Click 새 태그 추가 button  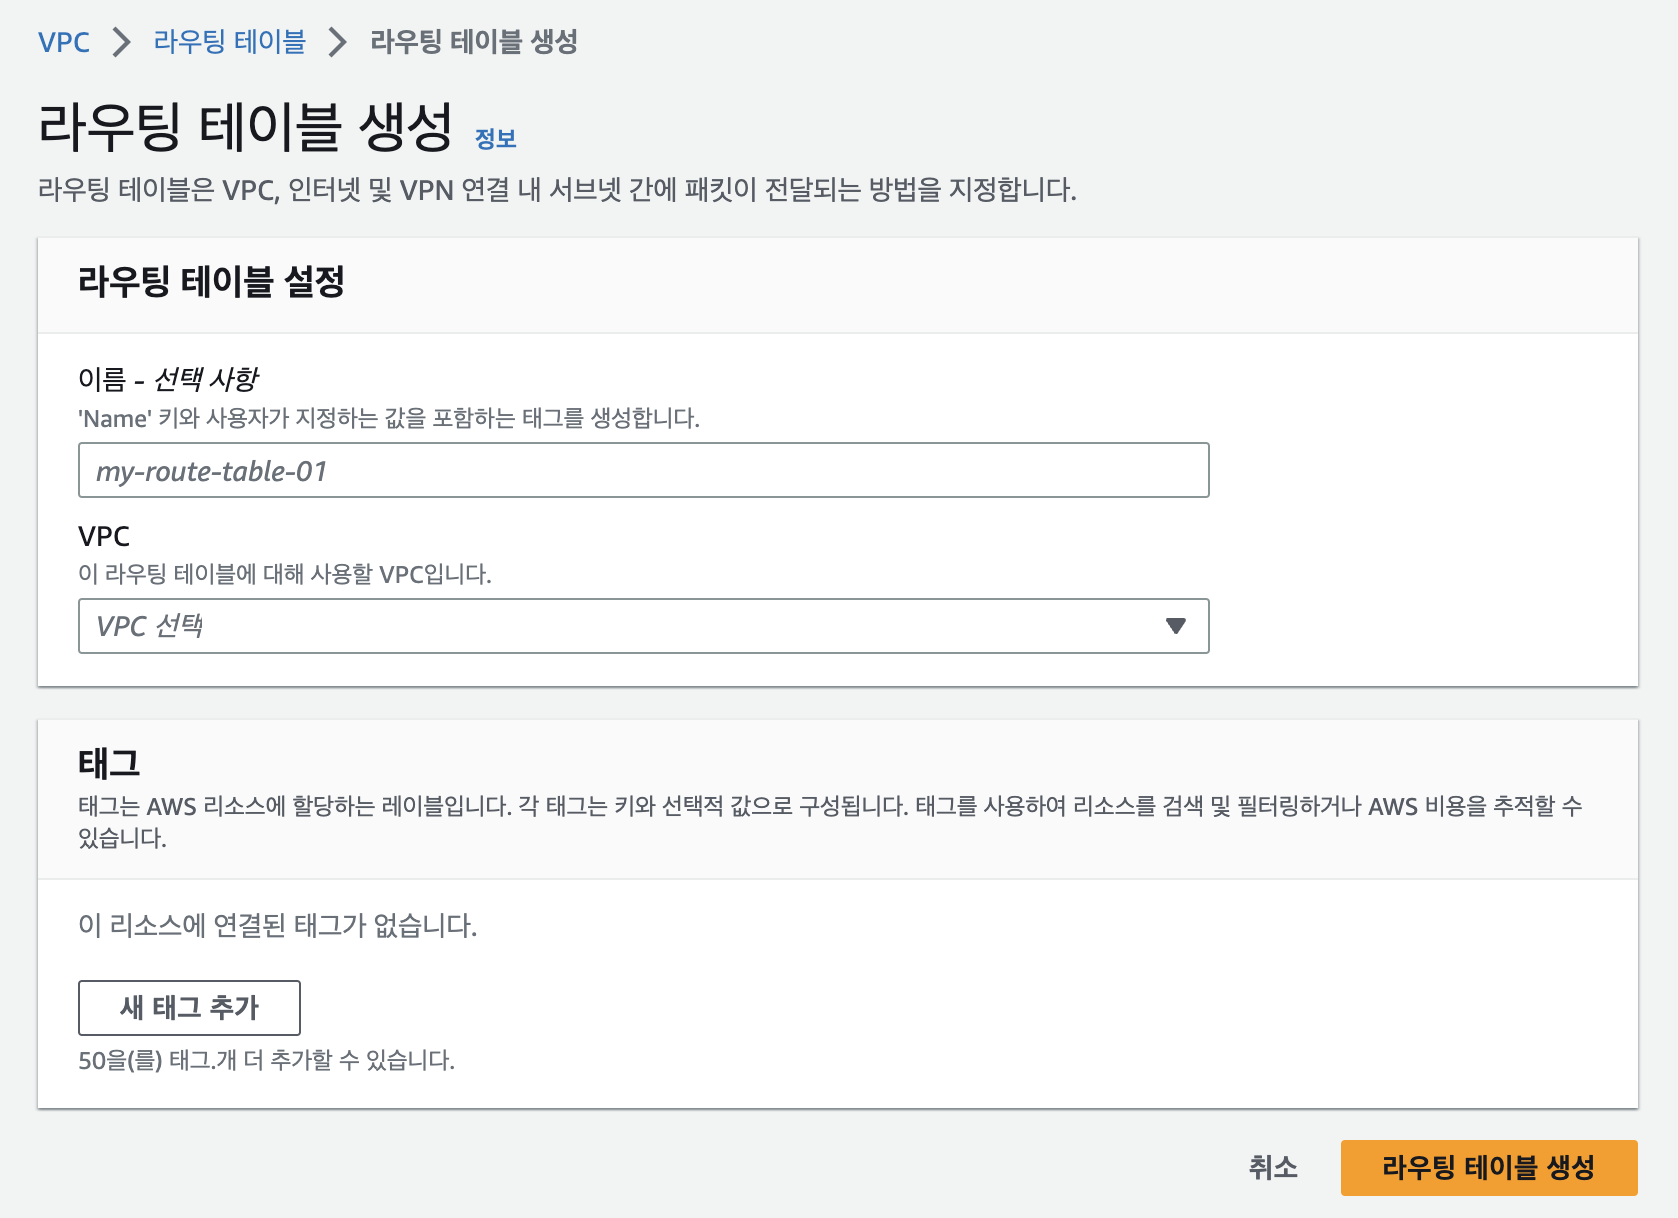point(189,1008)
